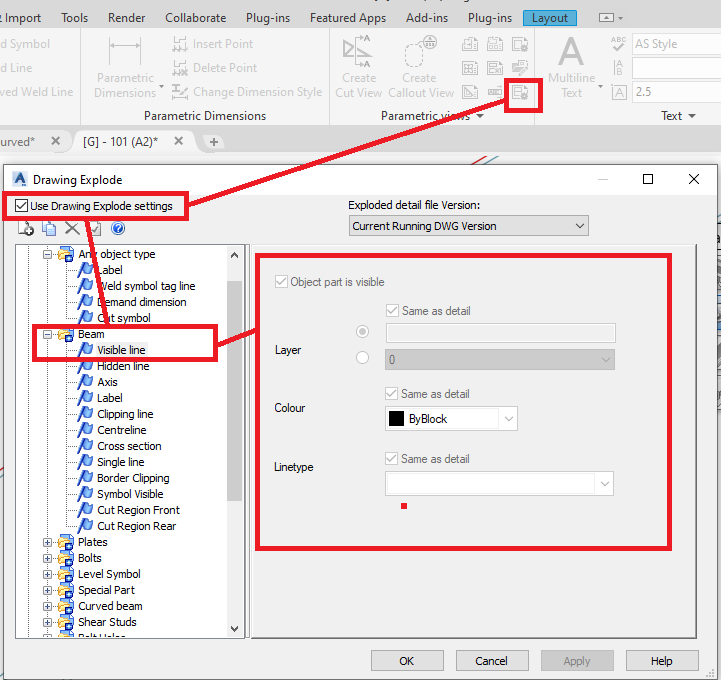Uncheck Use Drawing Explode settings
Screen dimensions: 721x680
click(x=21, y=206)
